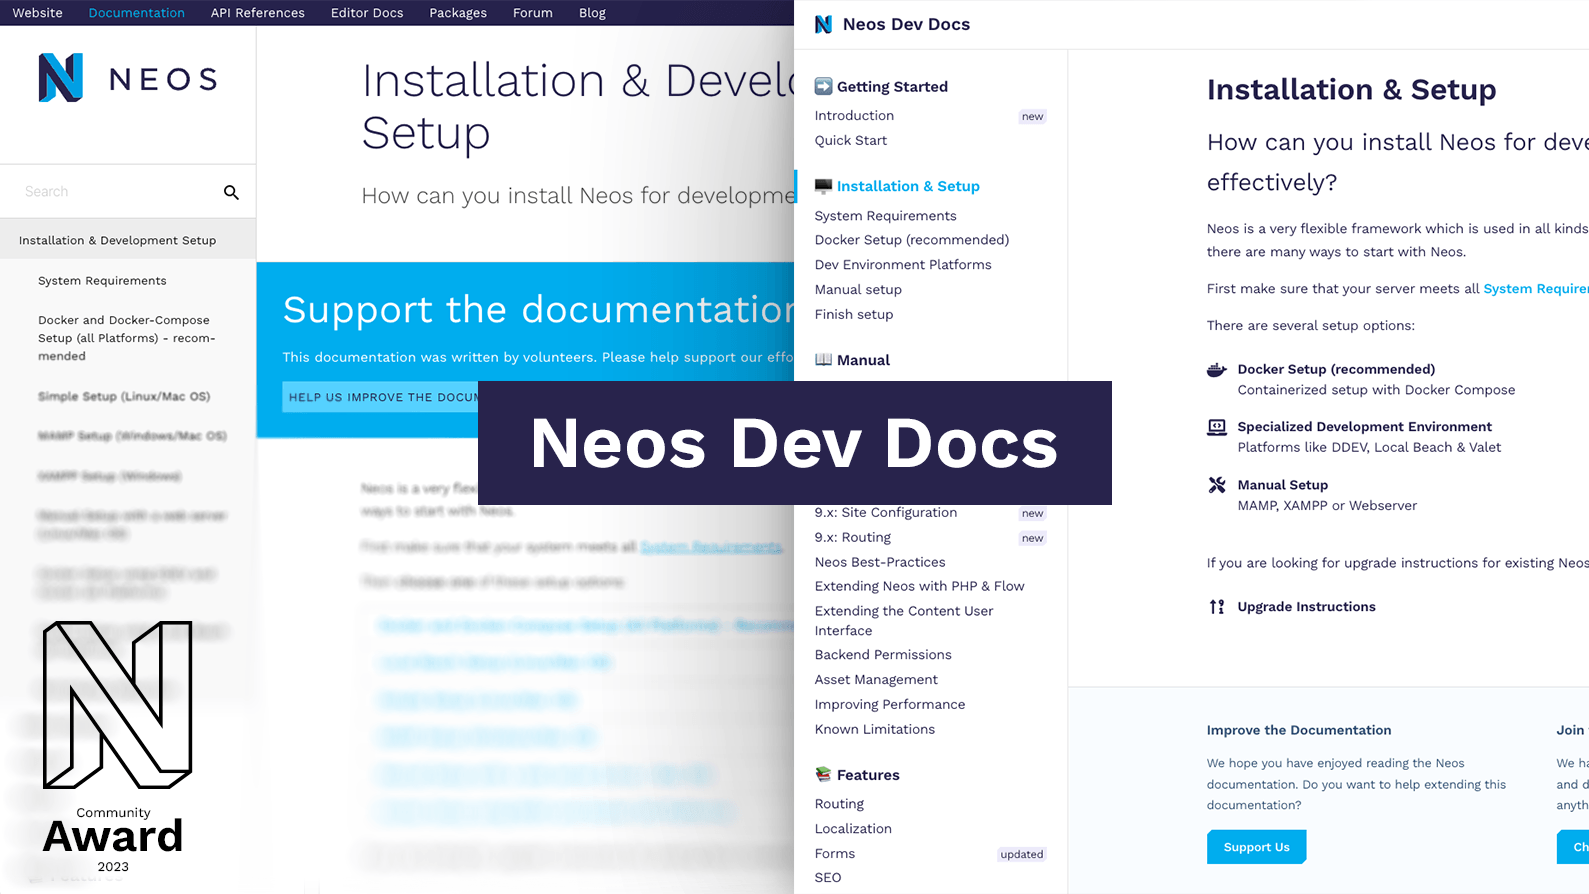Click the Manual Setup tools icon
1589x894 pixels.
[1216, 485]
